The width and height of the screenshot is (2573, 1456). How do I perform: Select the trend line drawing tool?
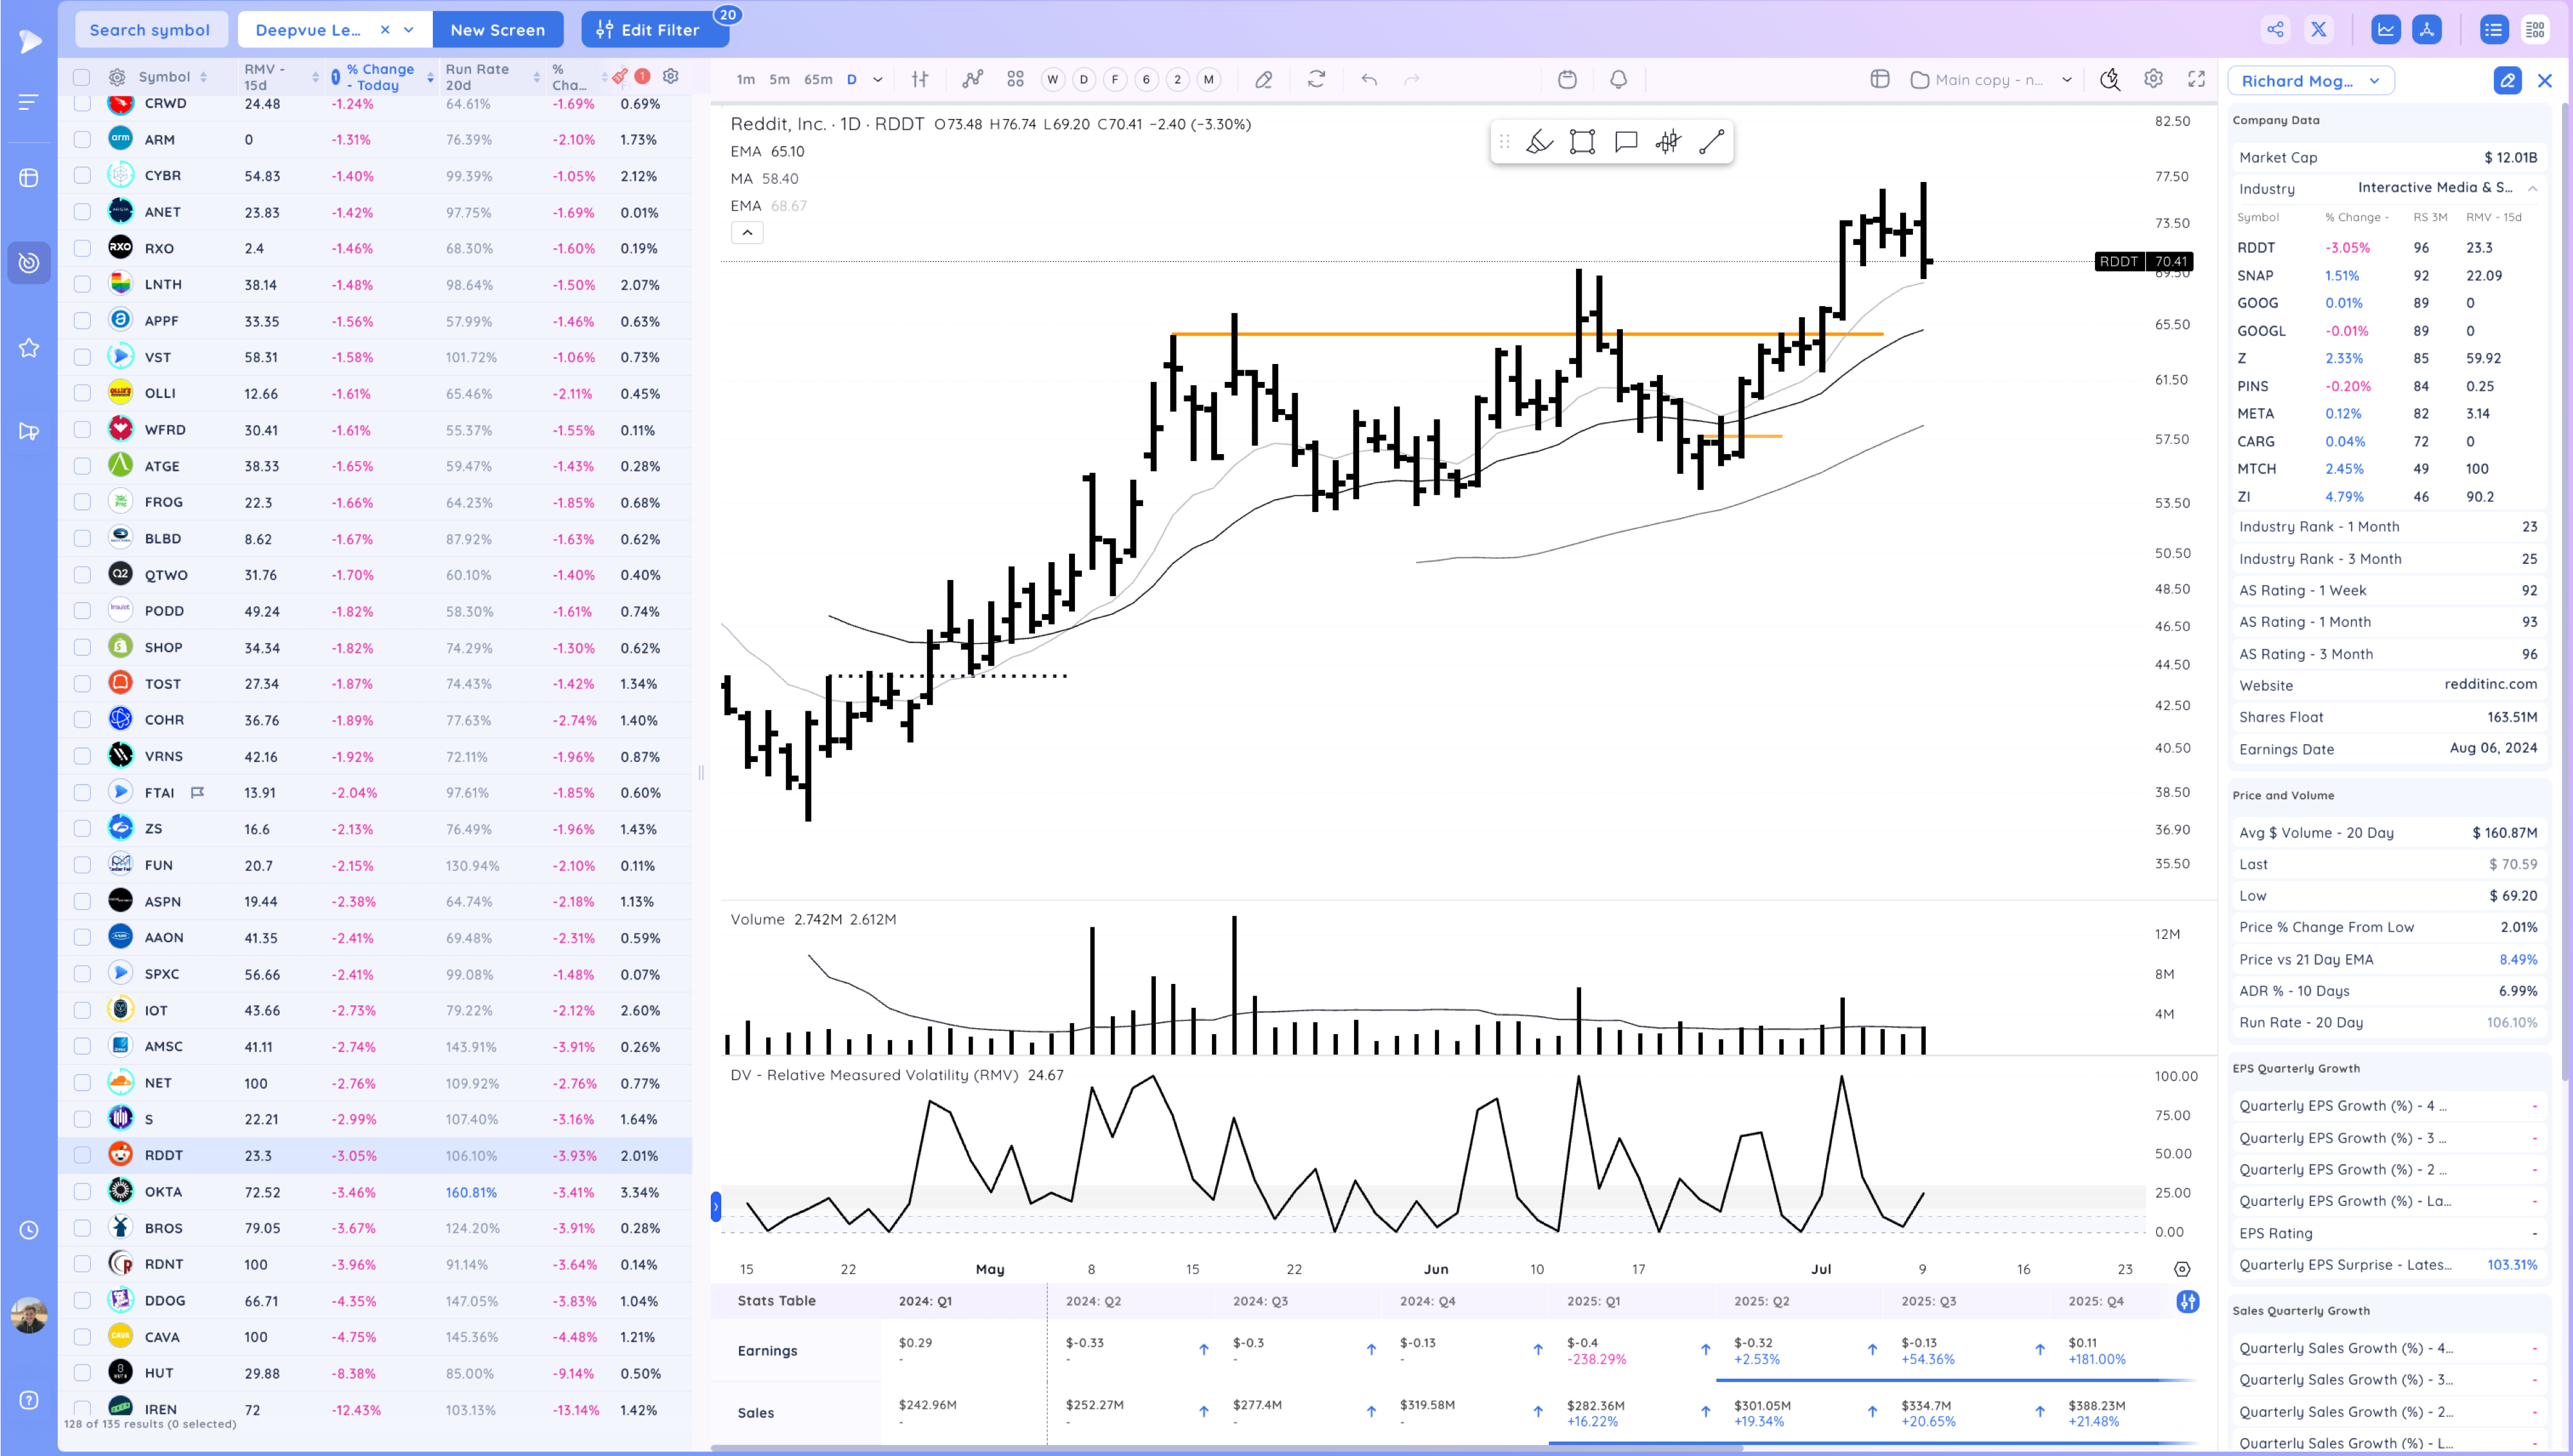pos(1711,142)
